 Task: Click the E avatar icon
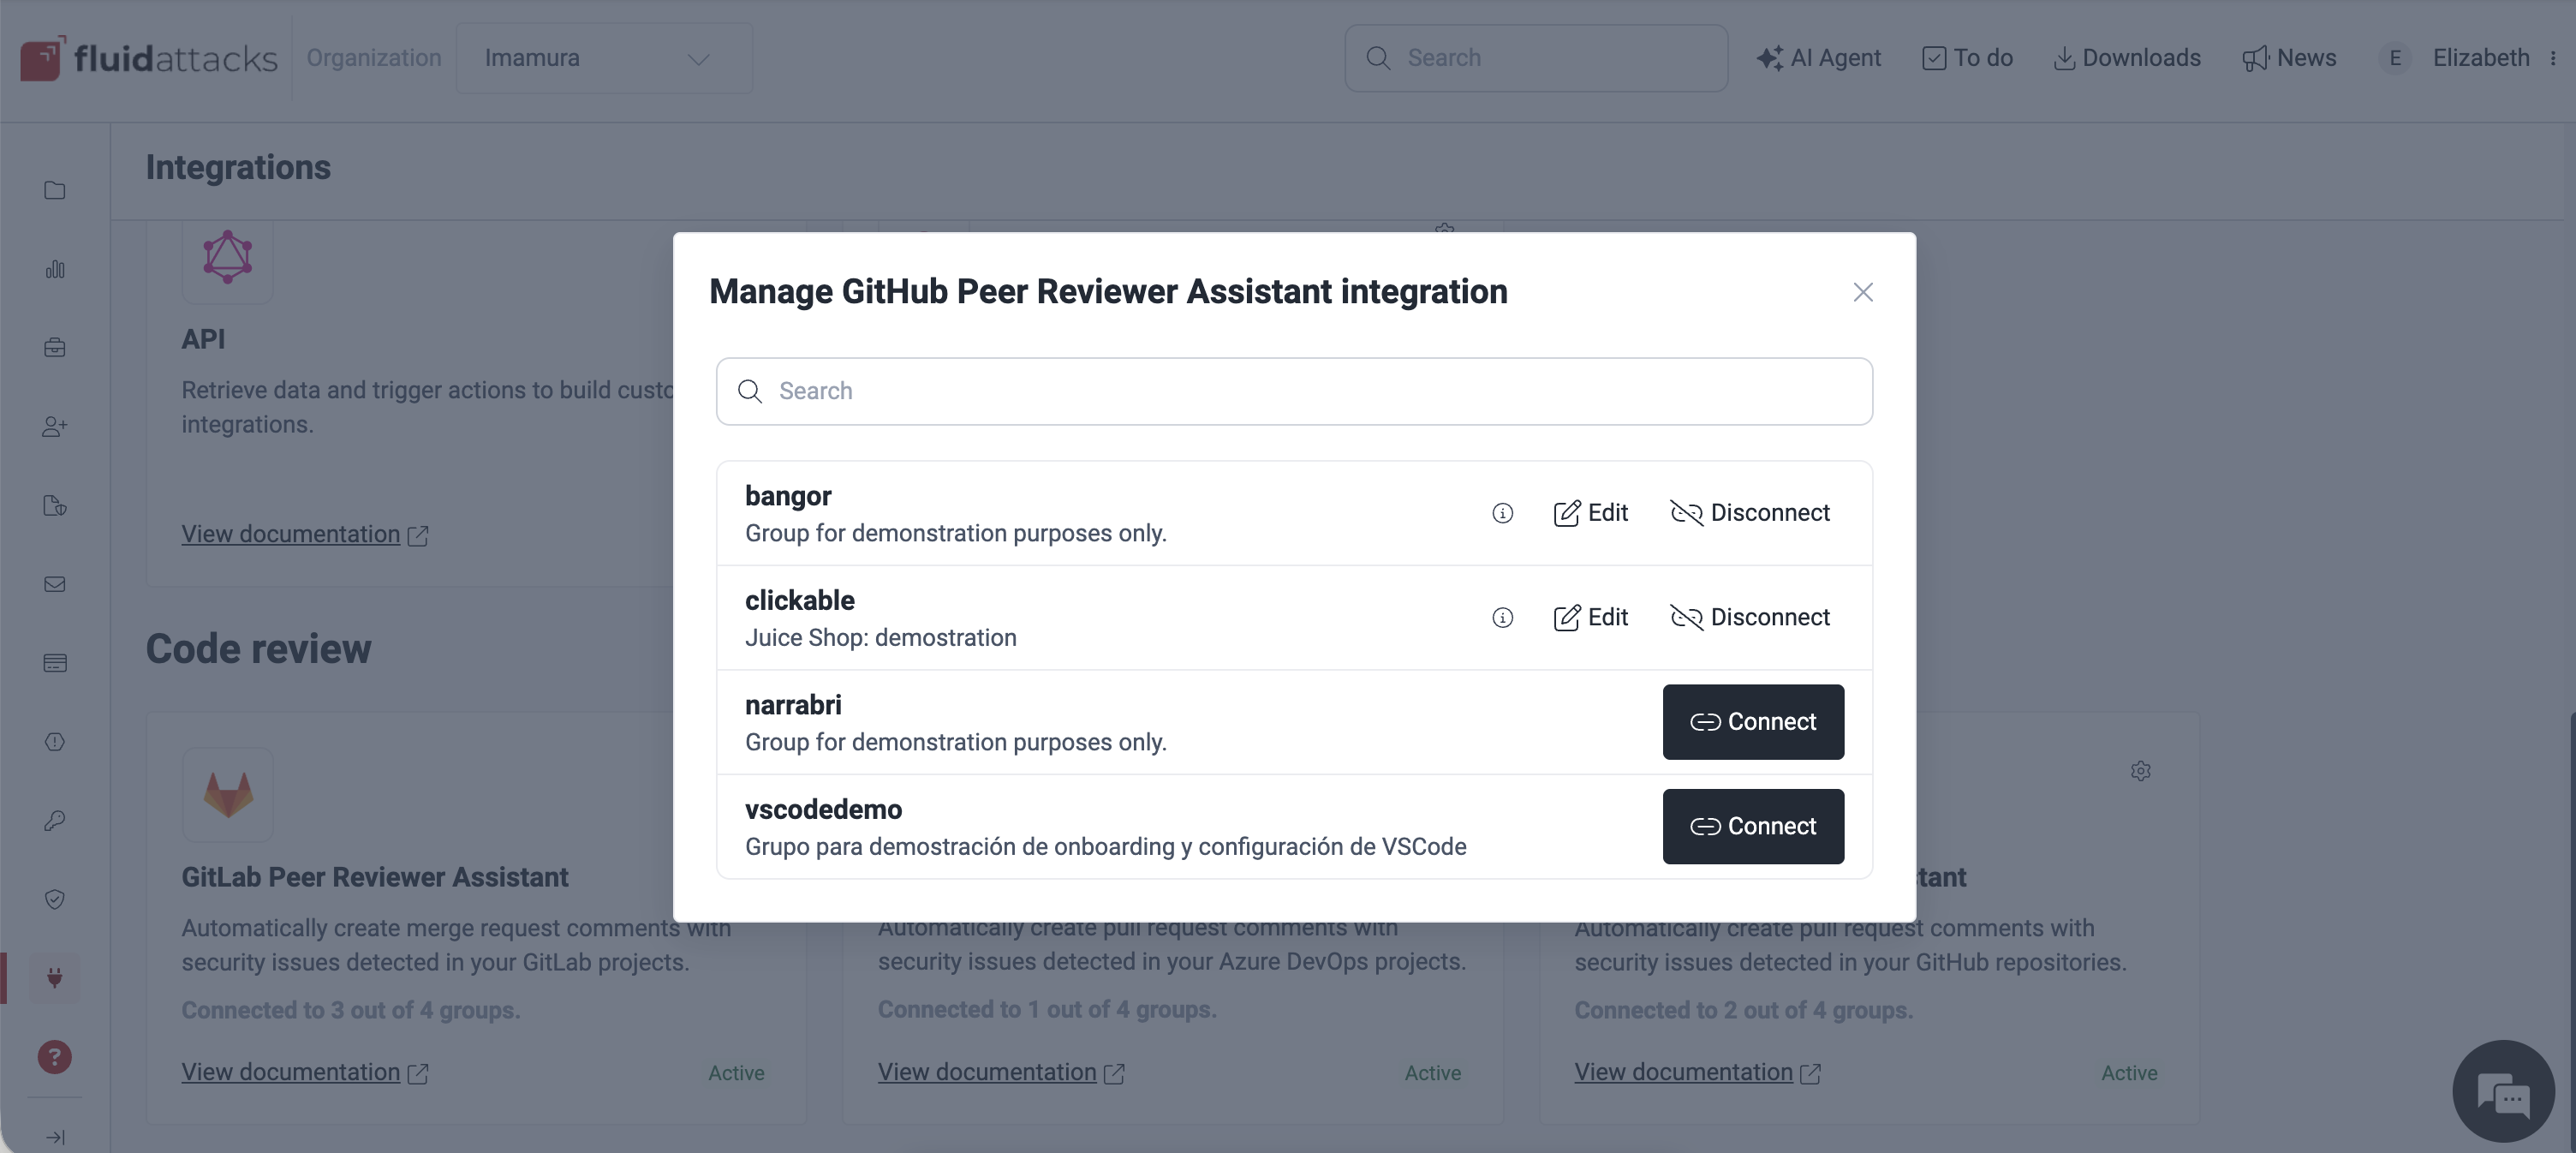[x=2395, y=58]
